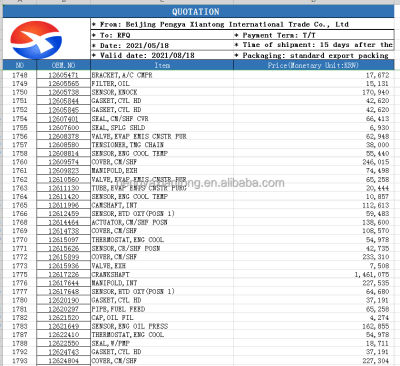Viewport: 400px width, 366px height.
Task: Select the Item column header
Action: pos(162,65)
